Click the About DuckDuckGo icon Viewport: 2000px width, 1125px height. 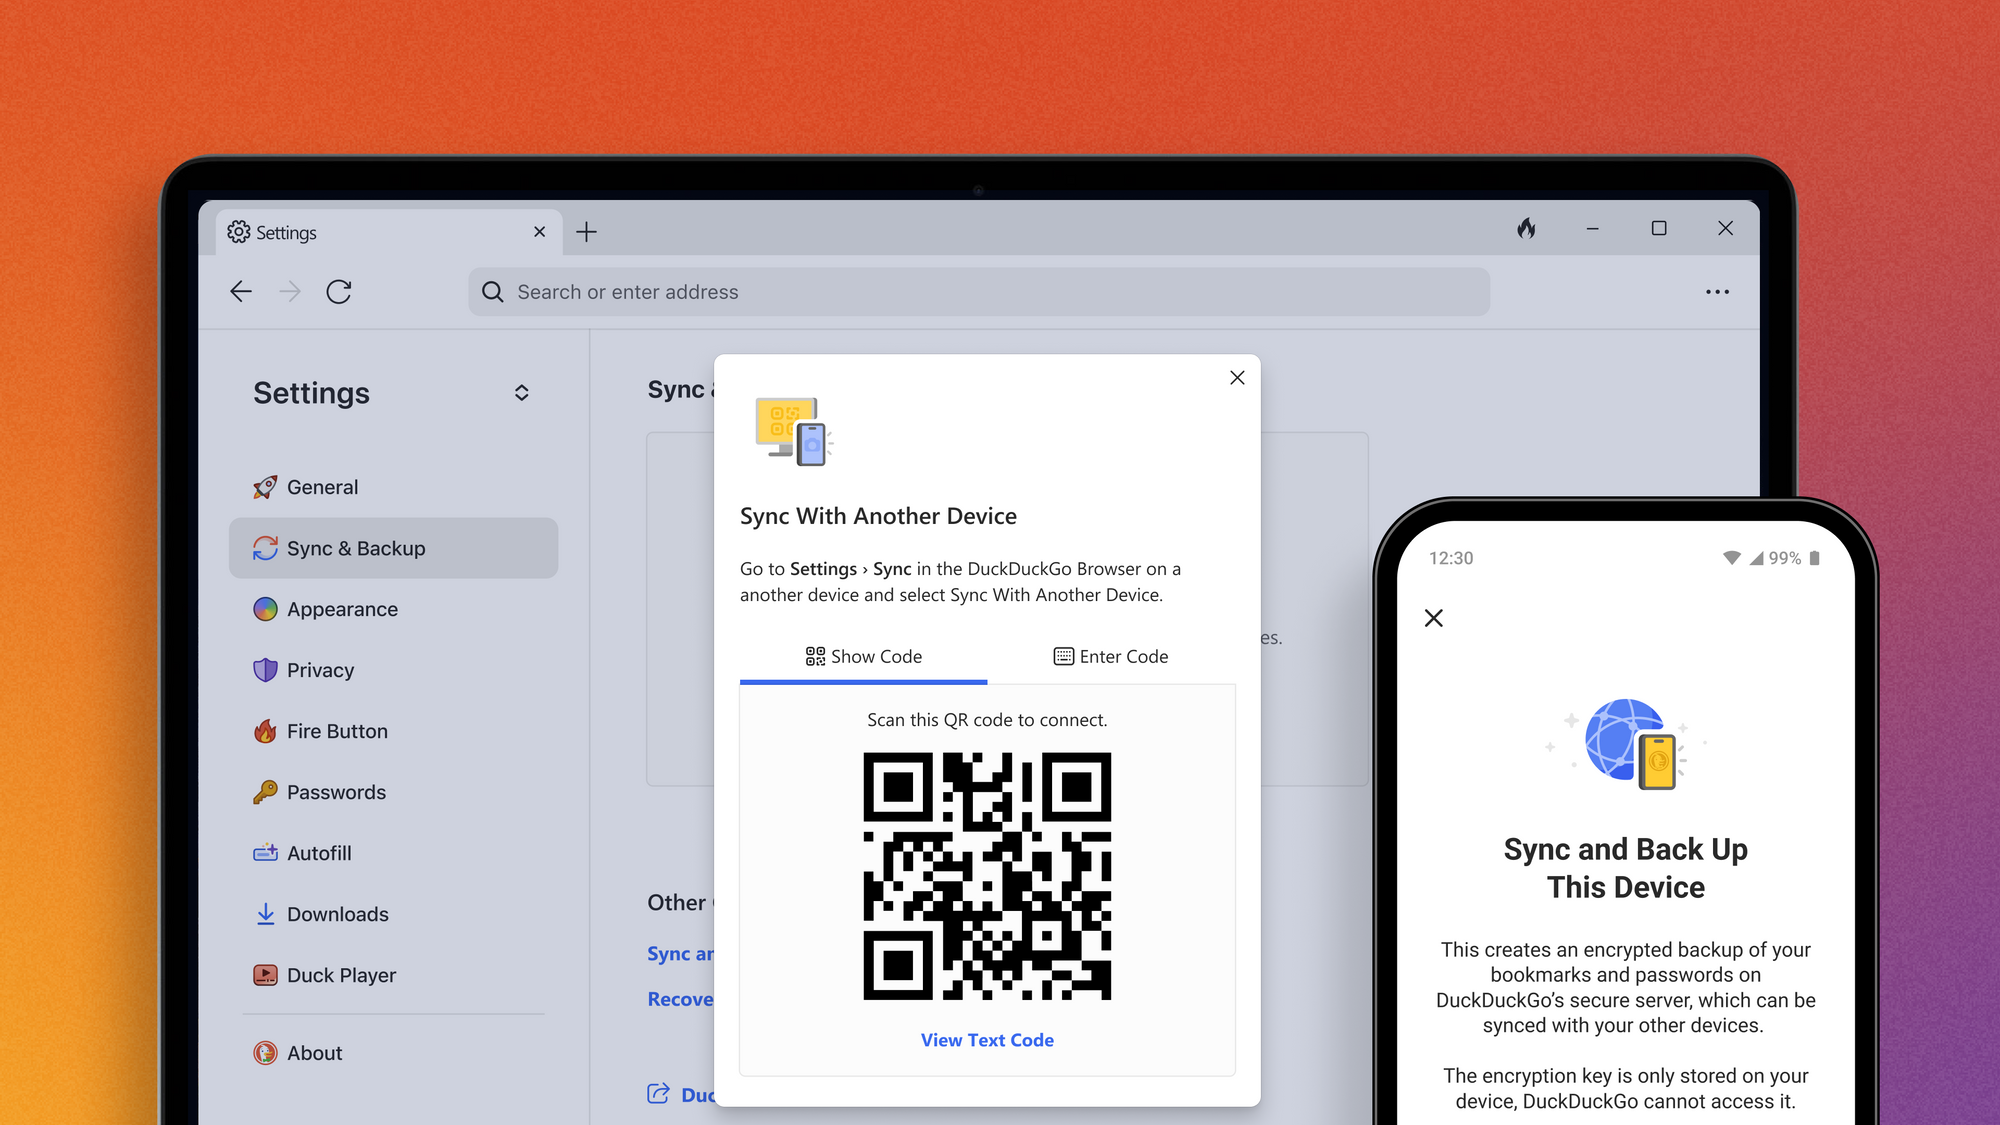(x=265, y=1053)
